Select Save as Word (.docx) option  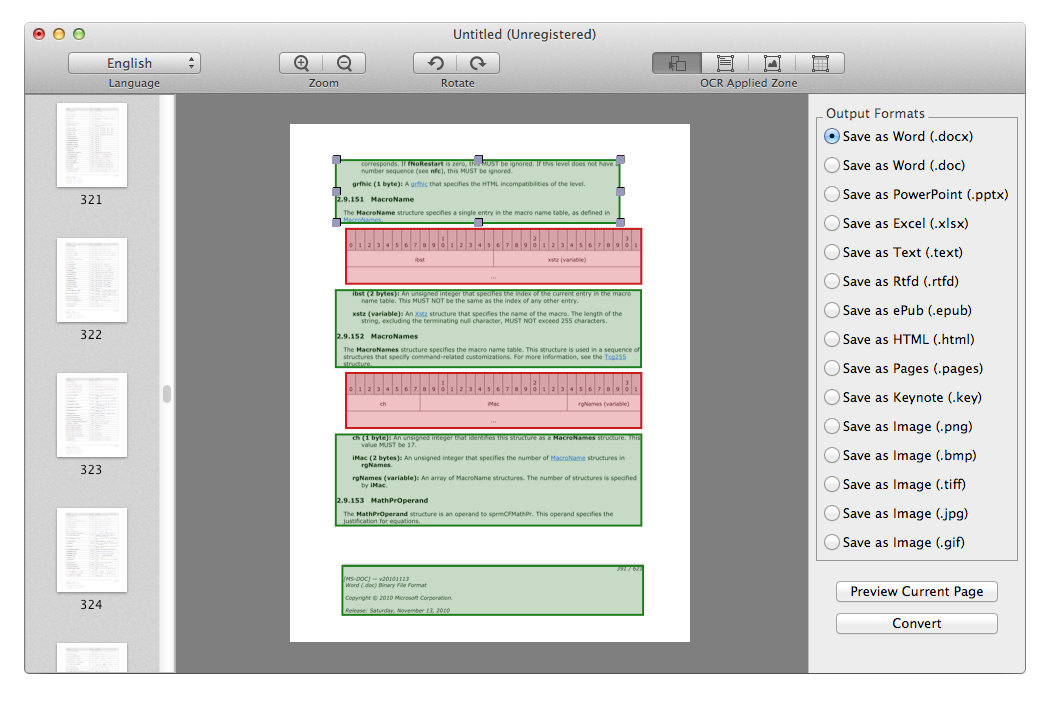click(899, 136)
